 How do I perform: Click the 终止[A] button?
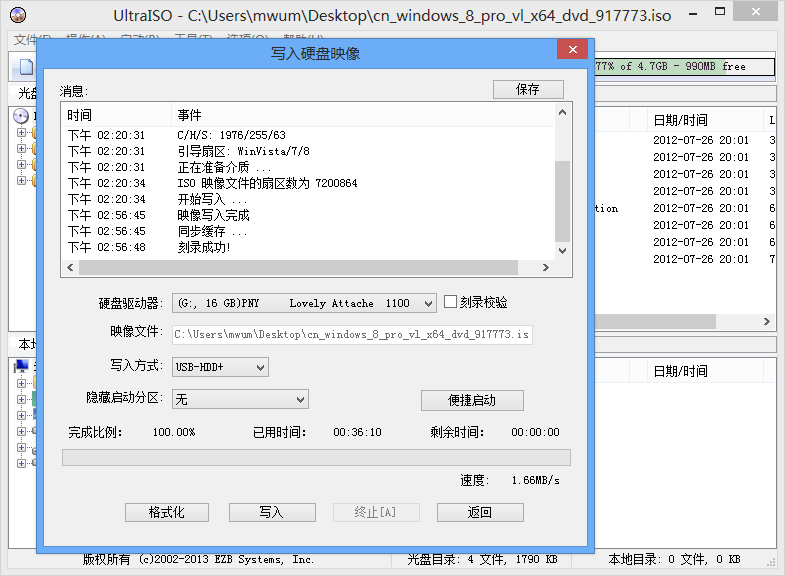coord(376,512)
